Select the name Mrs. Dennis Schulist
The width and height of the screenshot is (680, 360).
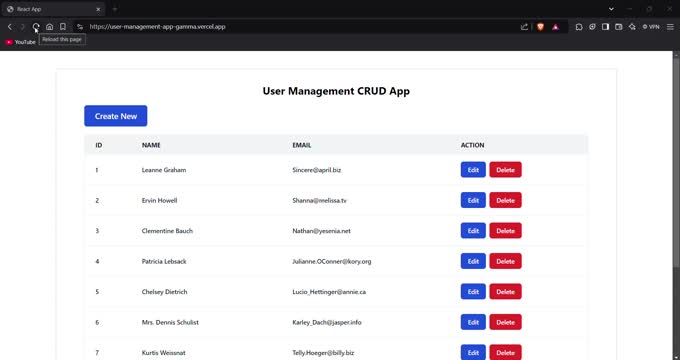[170, 322]
